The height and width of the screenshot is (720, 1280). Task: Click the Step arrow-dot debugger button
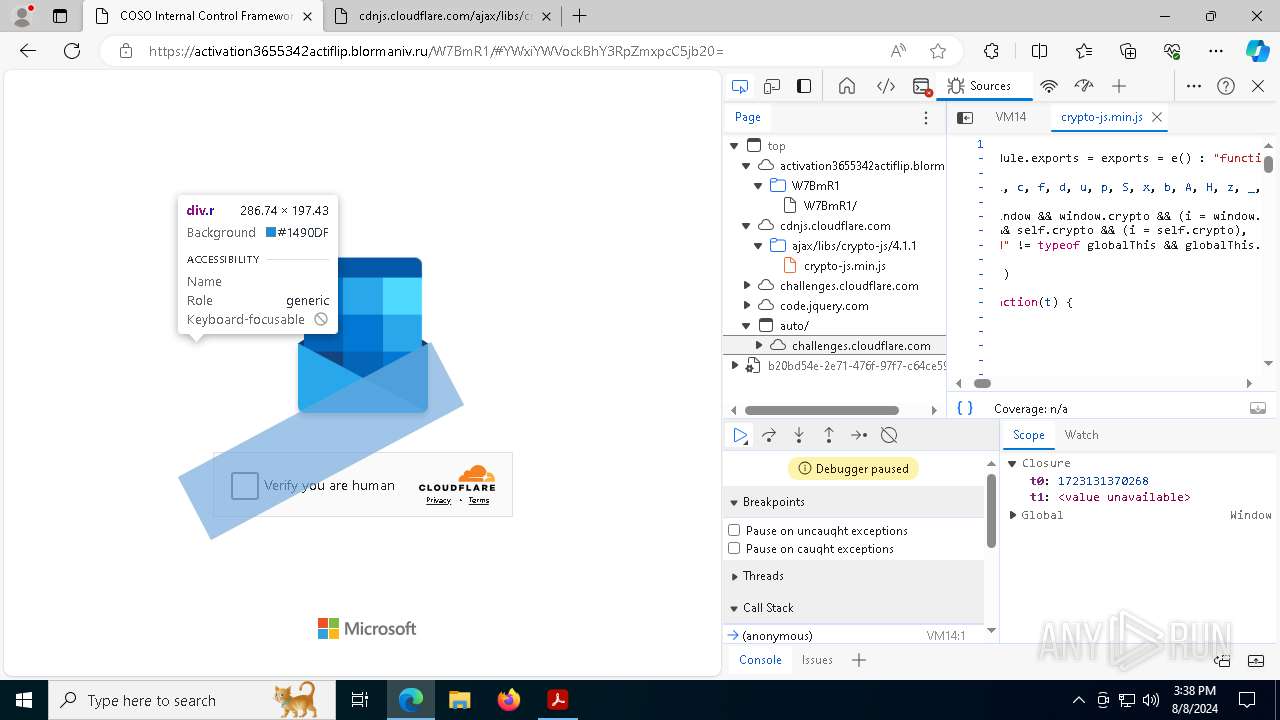[x=859, y=435]
